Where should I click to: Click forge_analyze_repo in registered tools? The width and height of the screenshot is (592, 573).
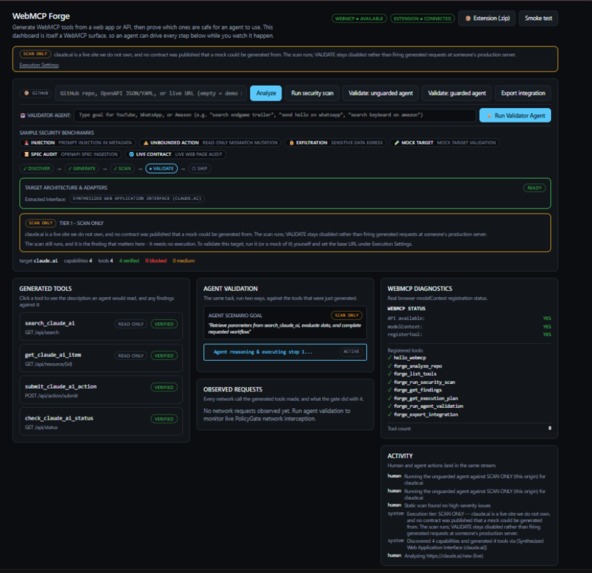tap(418, 366)
